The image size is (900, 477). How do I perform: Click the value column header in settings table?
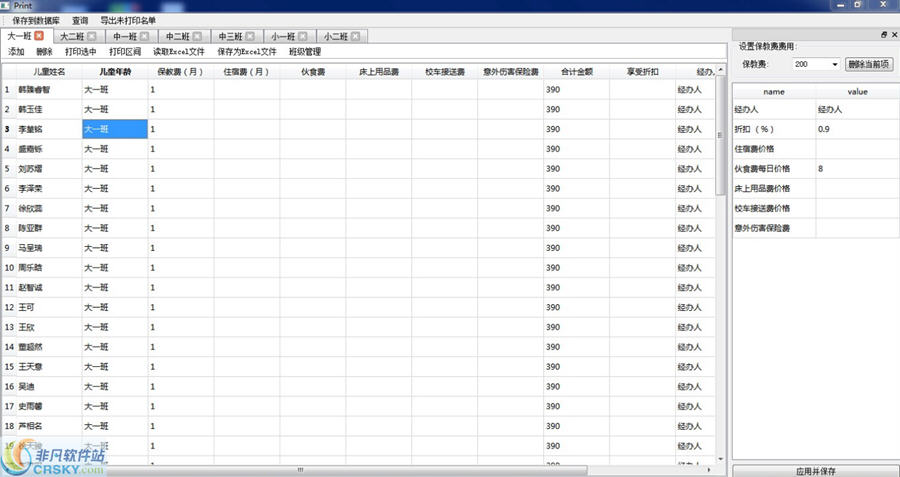tap(858, 91)
